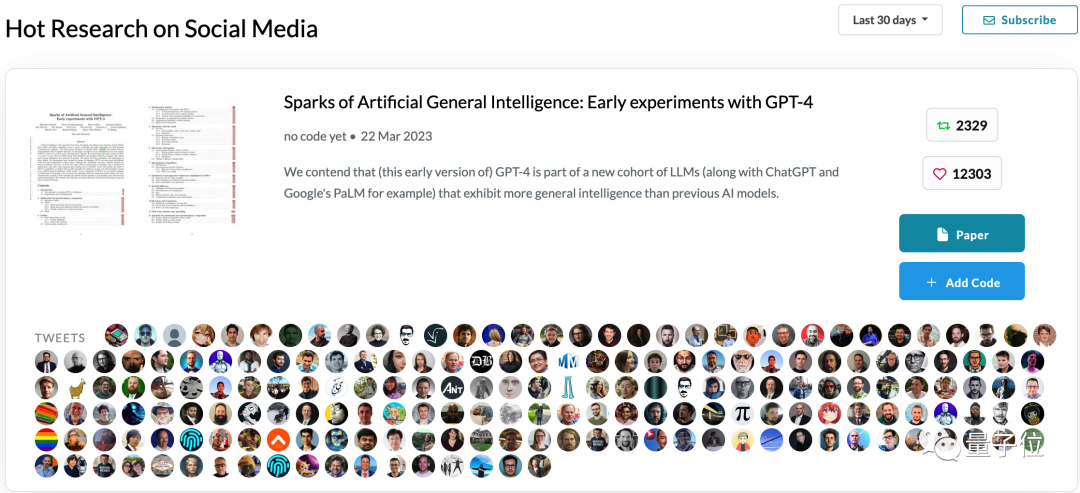Select the black DB logo avatar

point(482,361)
